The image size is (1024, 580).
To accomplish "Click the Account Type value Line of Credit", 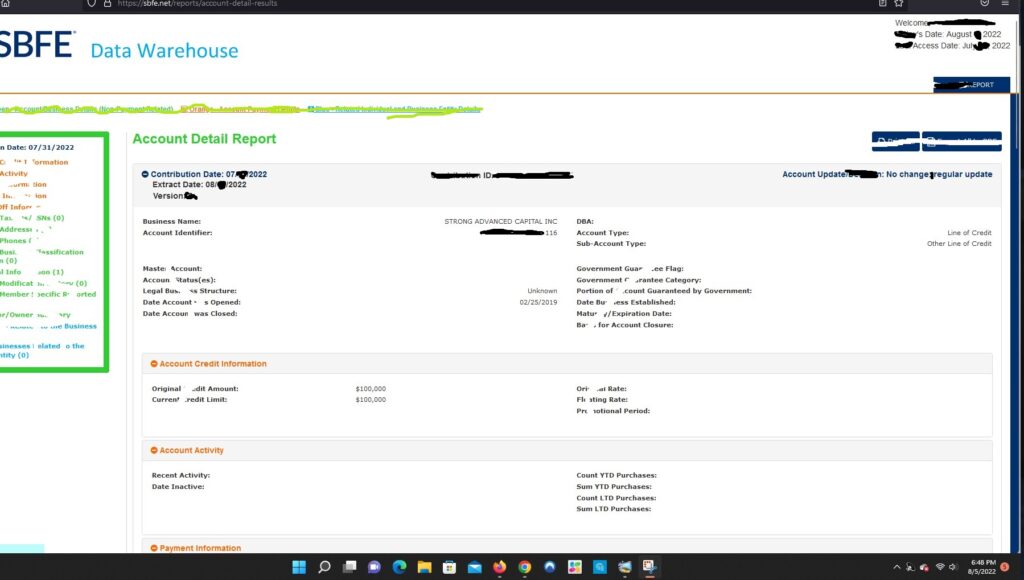I will pyautogui.click(x=969, y=233).
